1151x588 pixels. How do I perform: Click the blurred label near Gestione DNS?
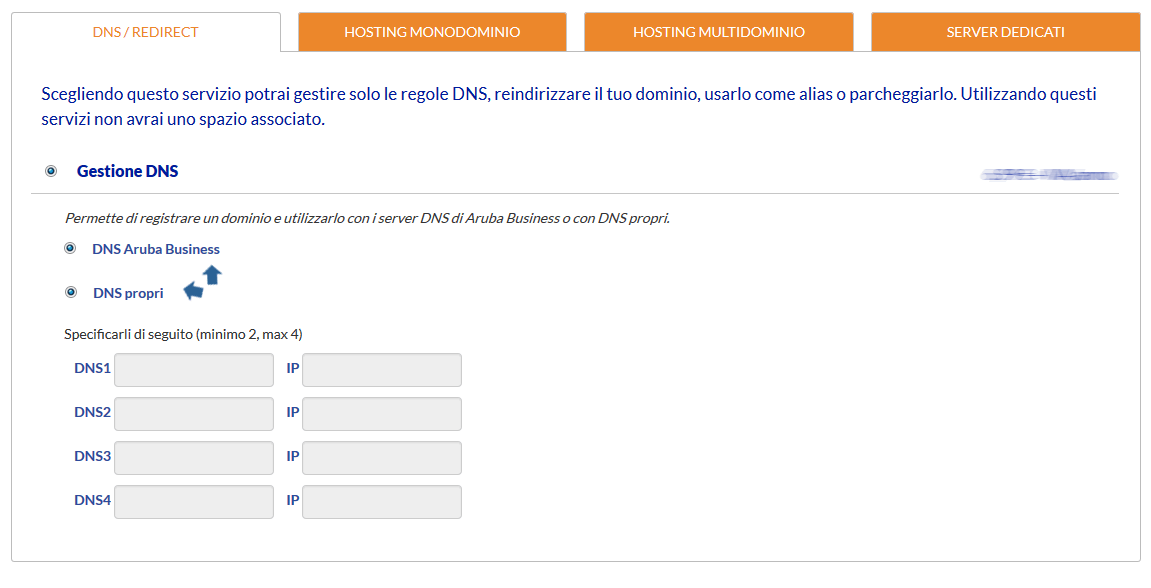1047,173
